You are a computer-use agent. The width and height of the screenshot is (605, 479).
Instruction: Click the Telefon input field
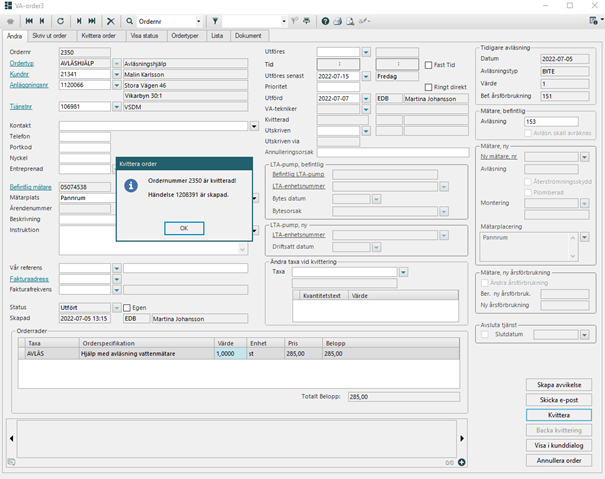coord(84,137)
